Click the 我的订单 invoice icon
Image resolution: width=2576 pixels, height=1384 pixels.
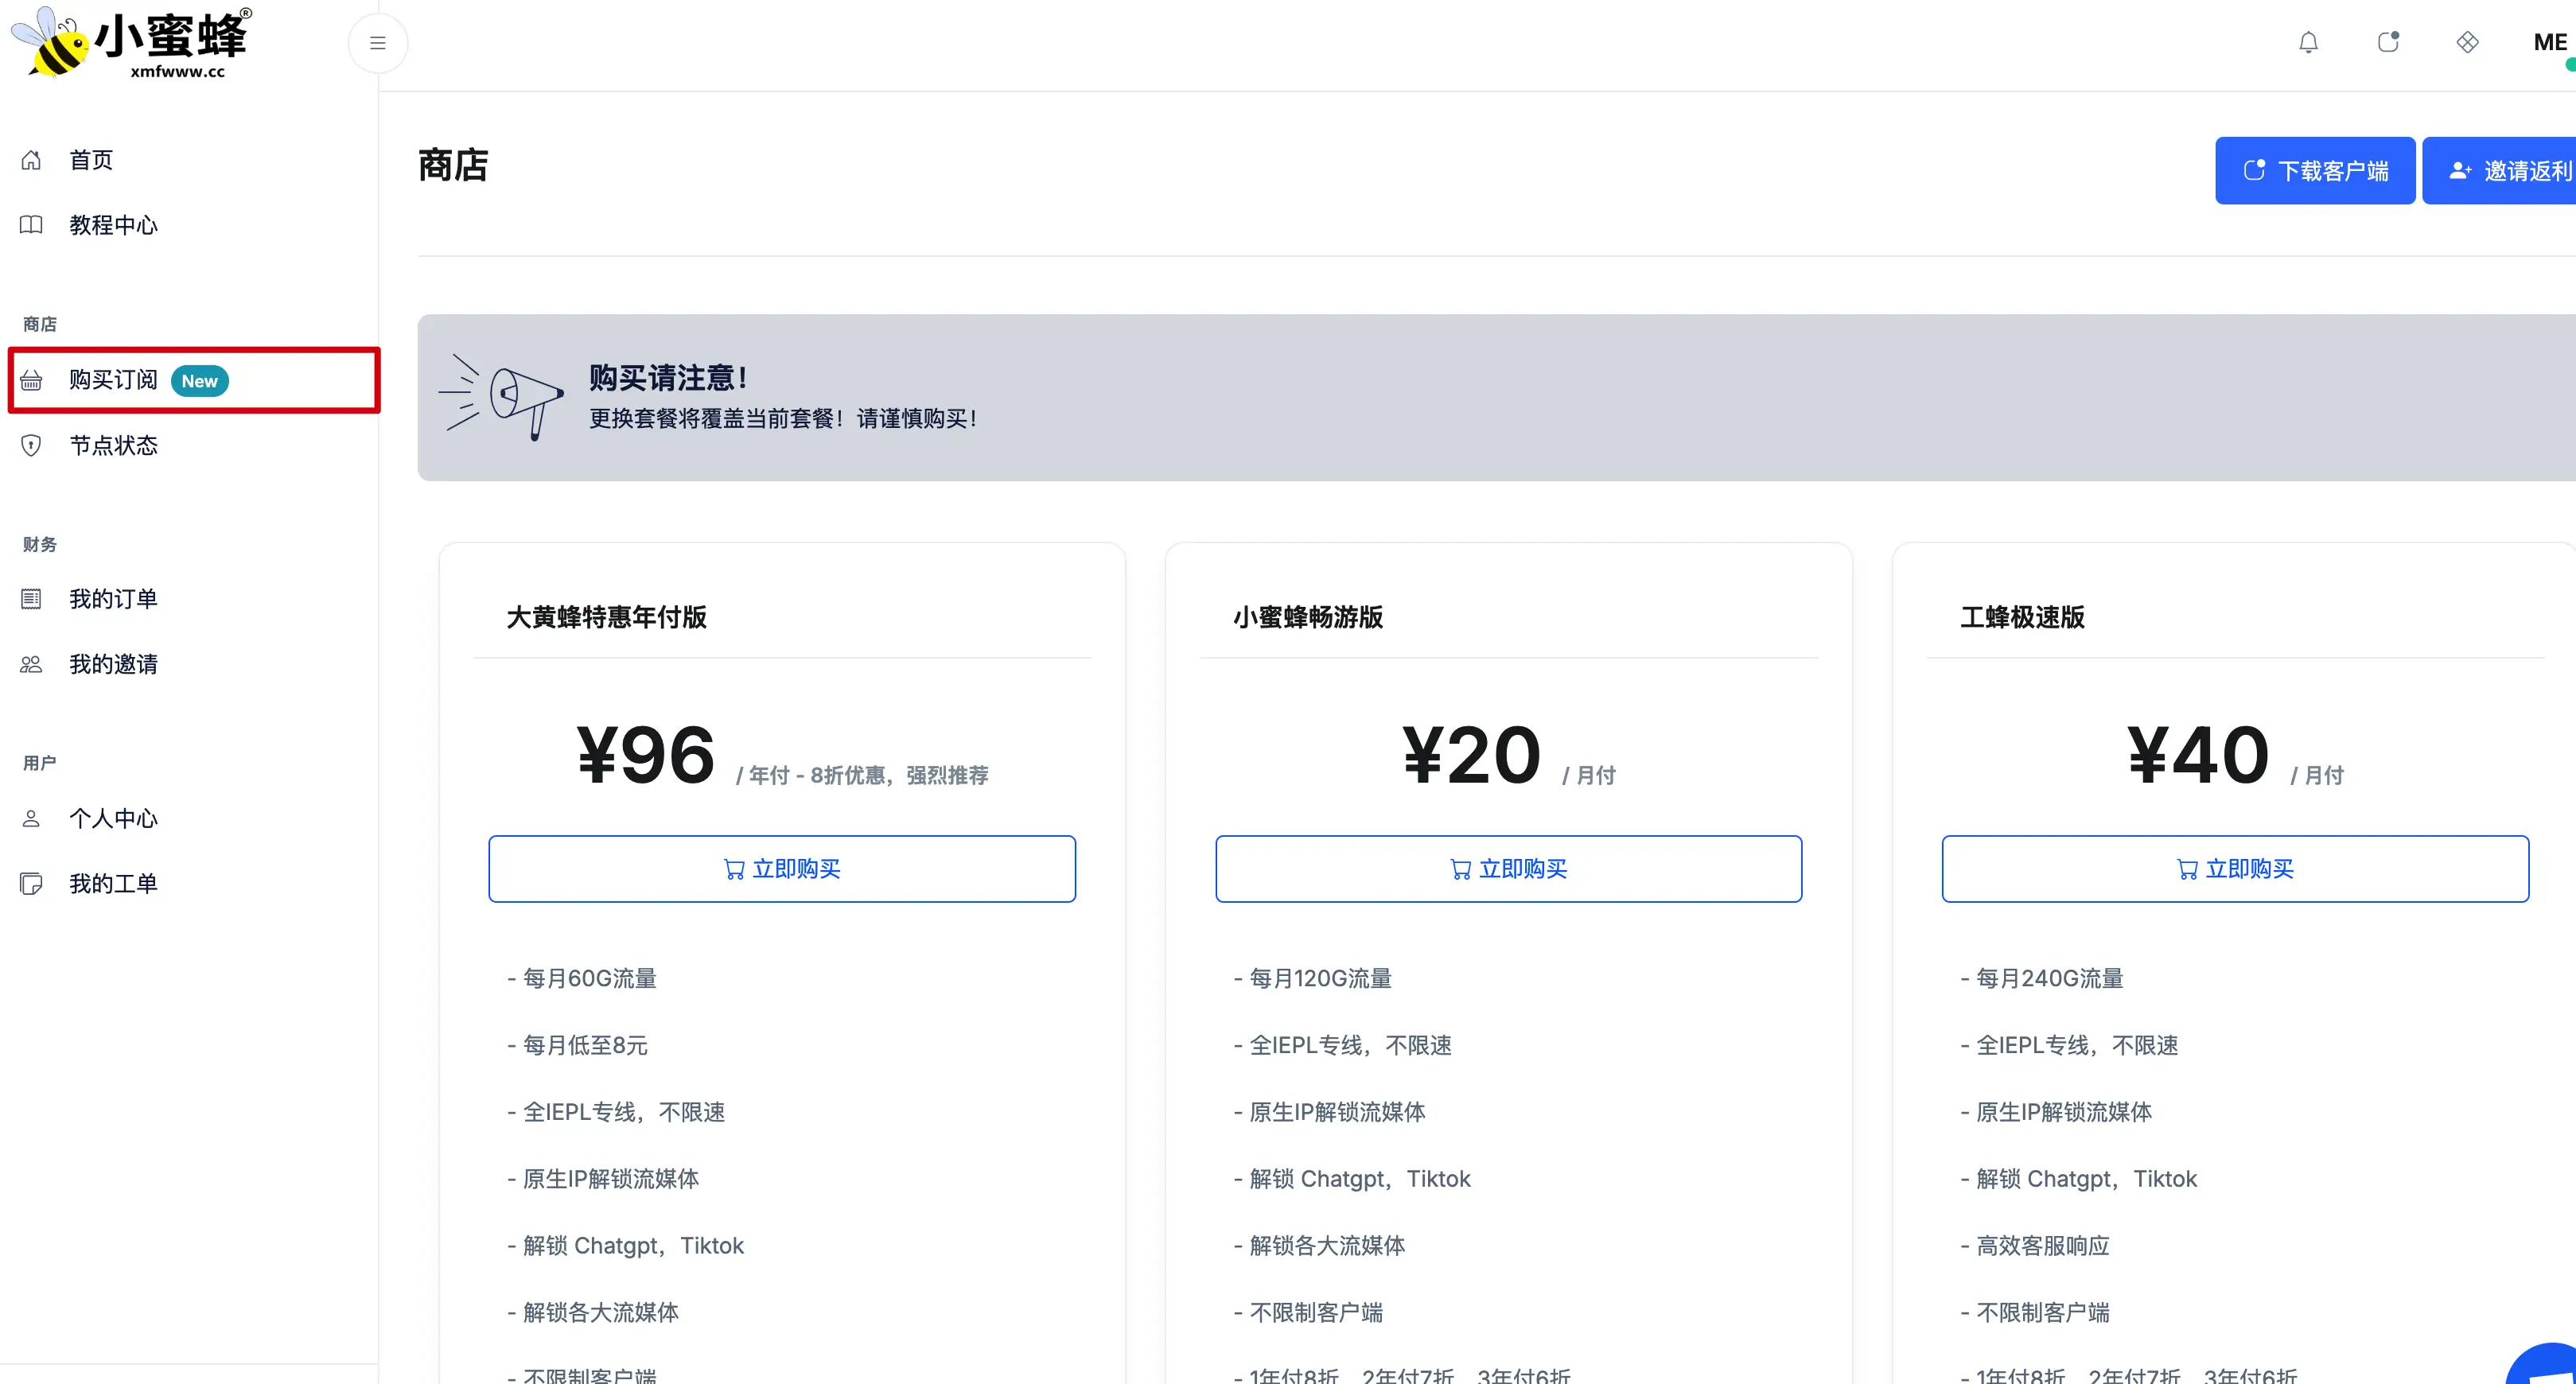30,598
